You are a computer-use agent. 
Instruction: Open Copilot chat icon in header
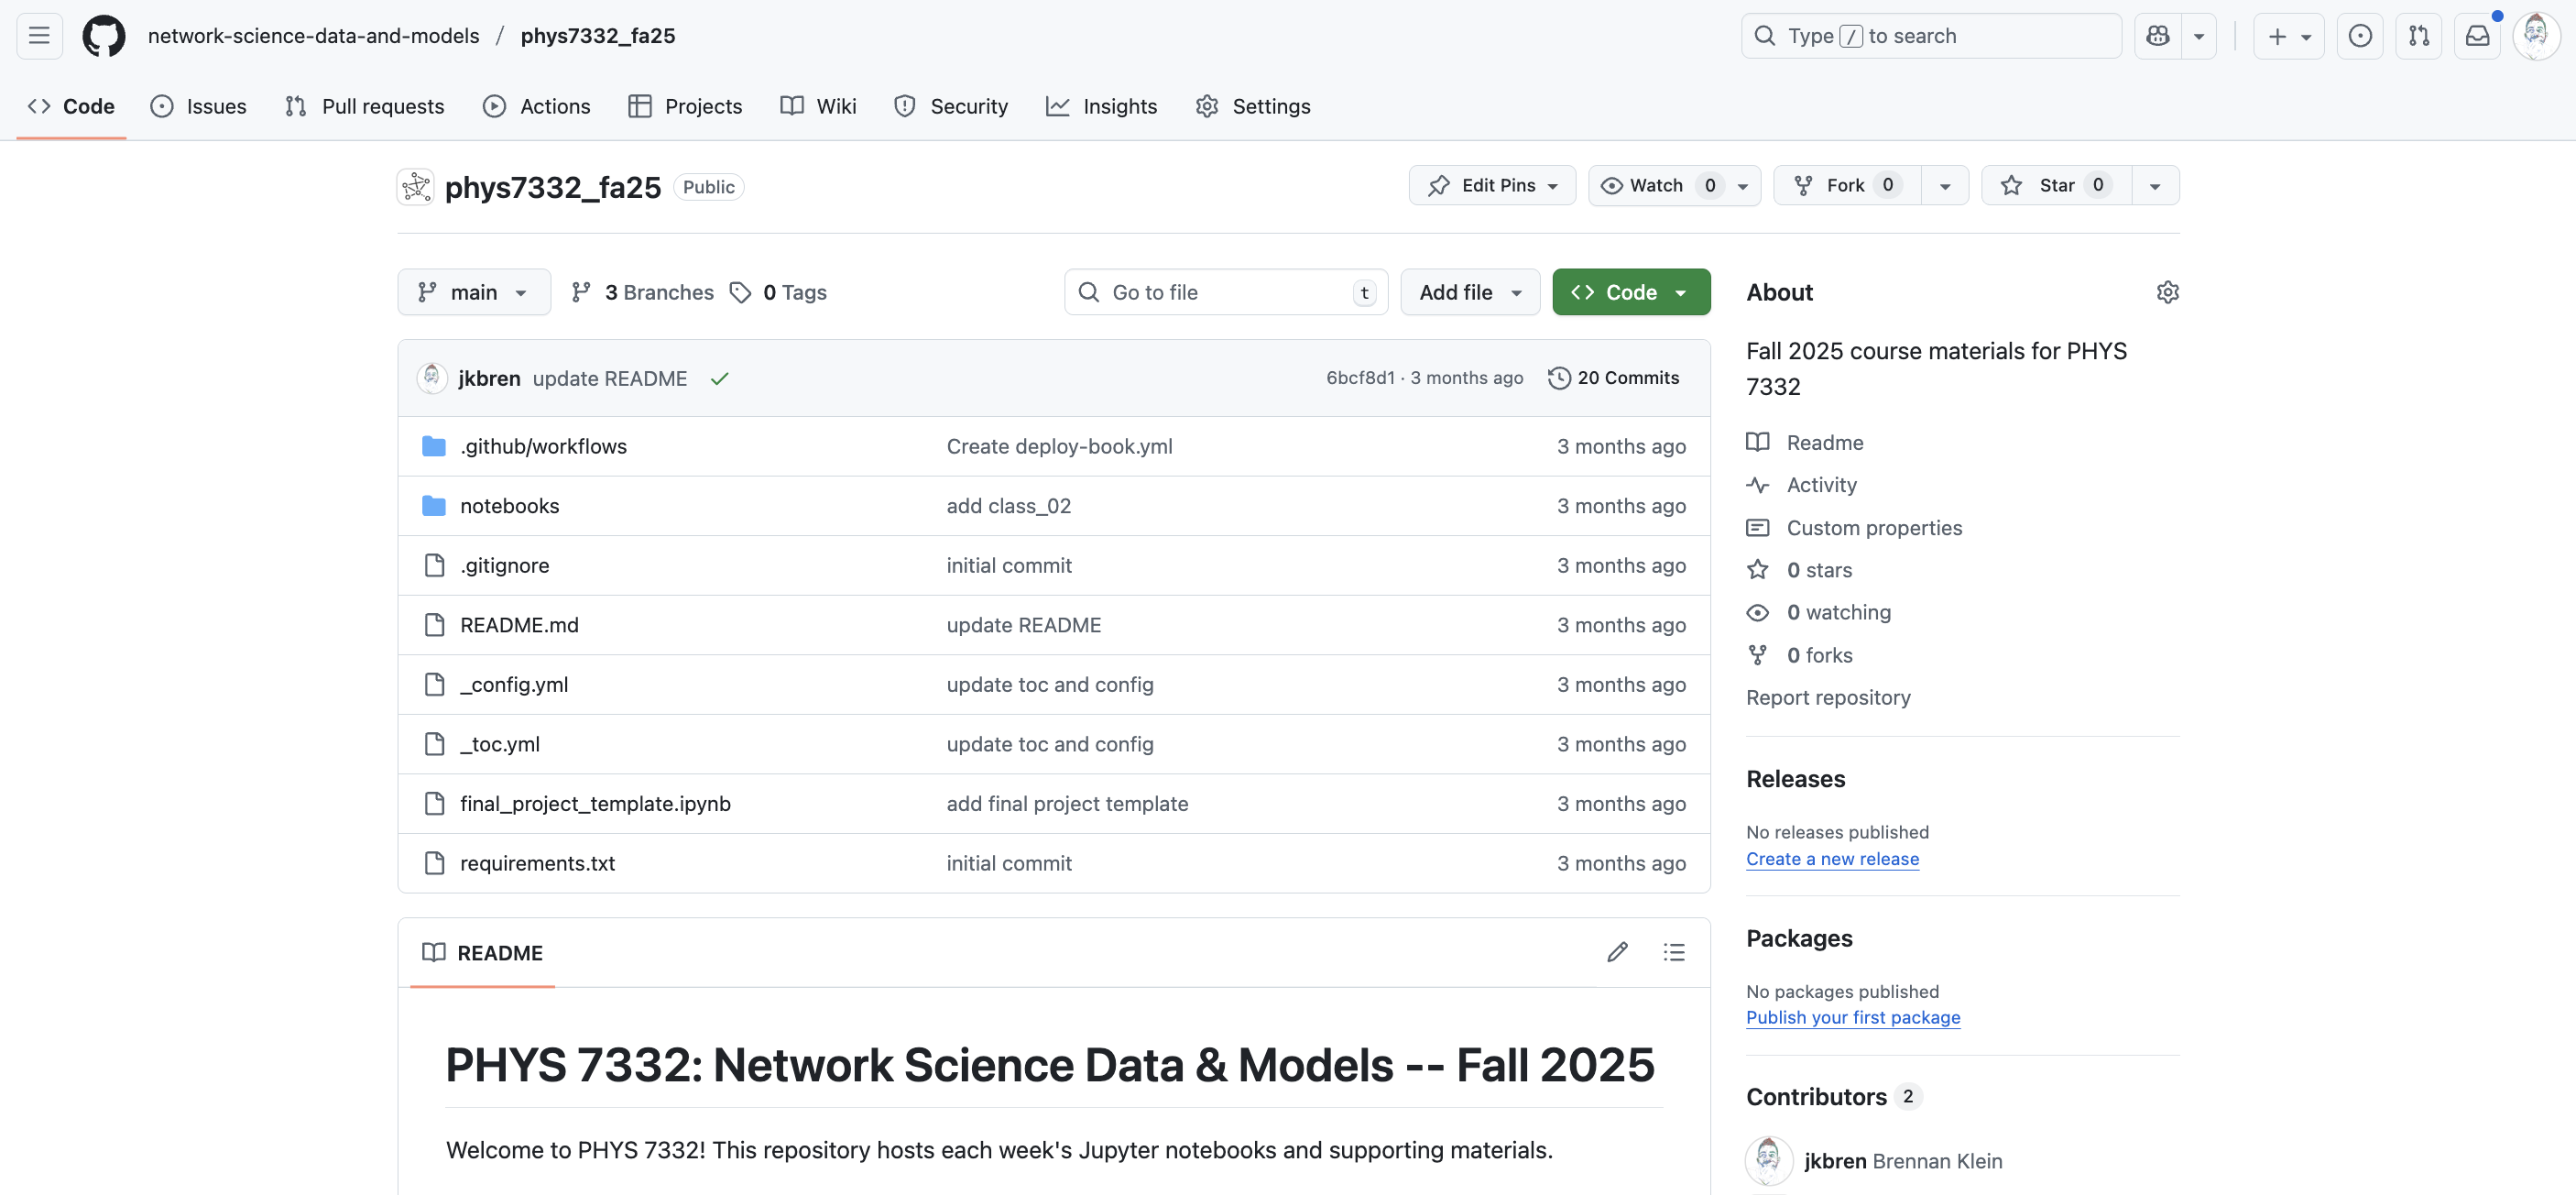tap(2158, 36)
